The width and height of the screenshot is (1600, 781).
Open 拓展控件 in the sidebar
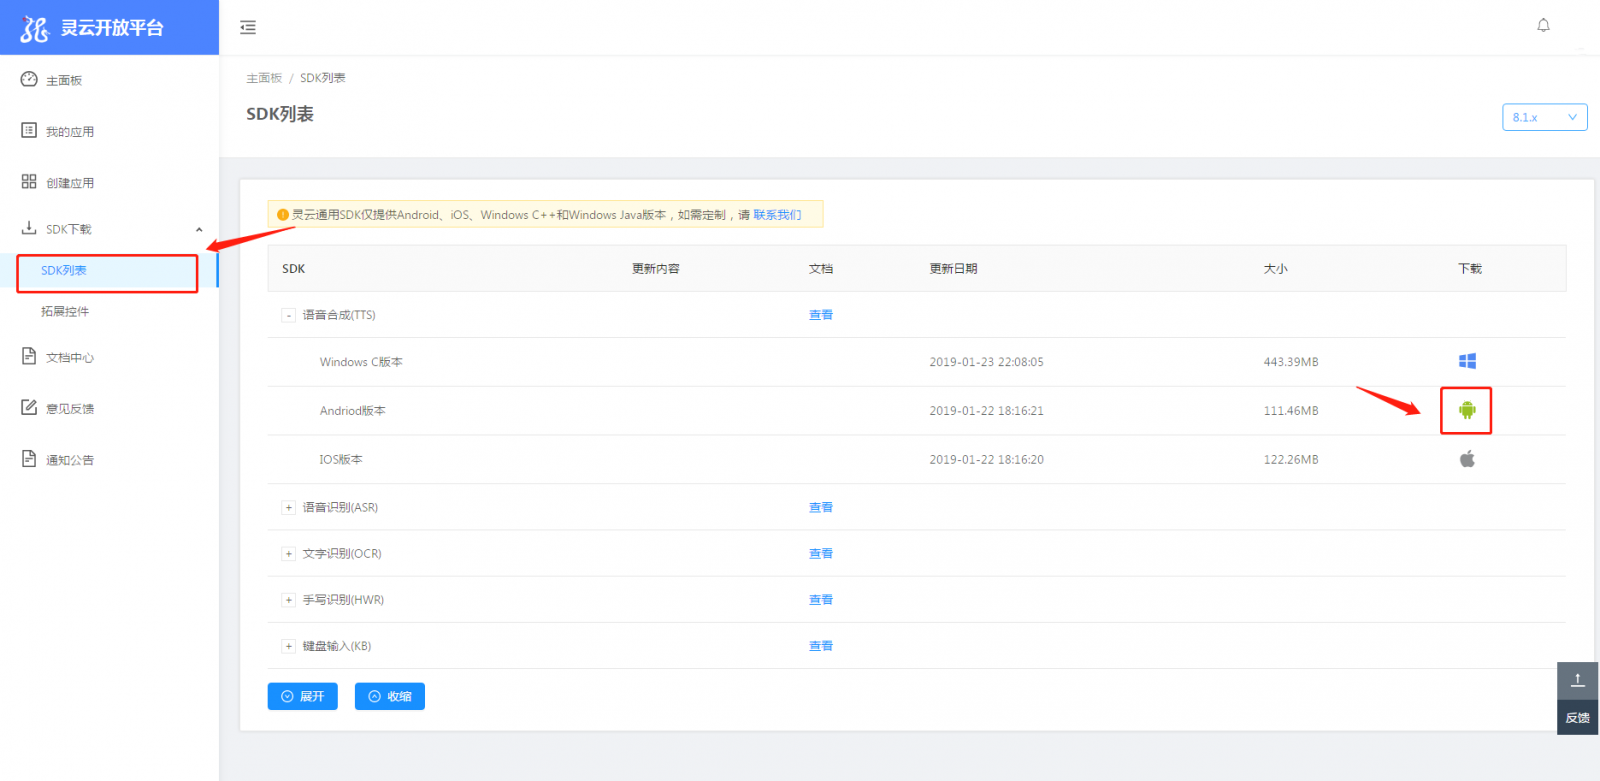click(65, 311)
